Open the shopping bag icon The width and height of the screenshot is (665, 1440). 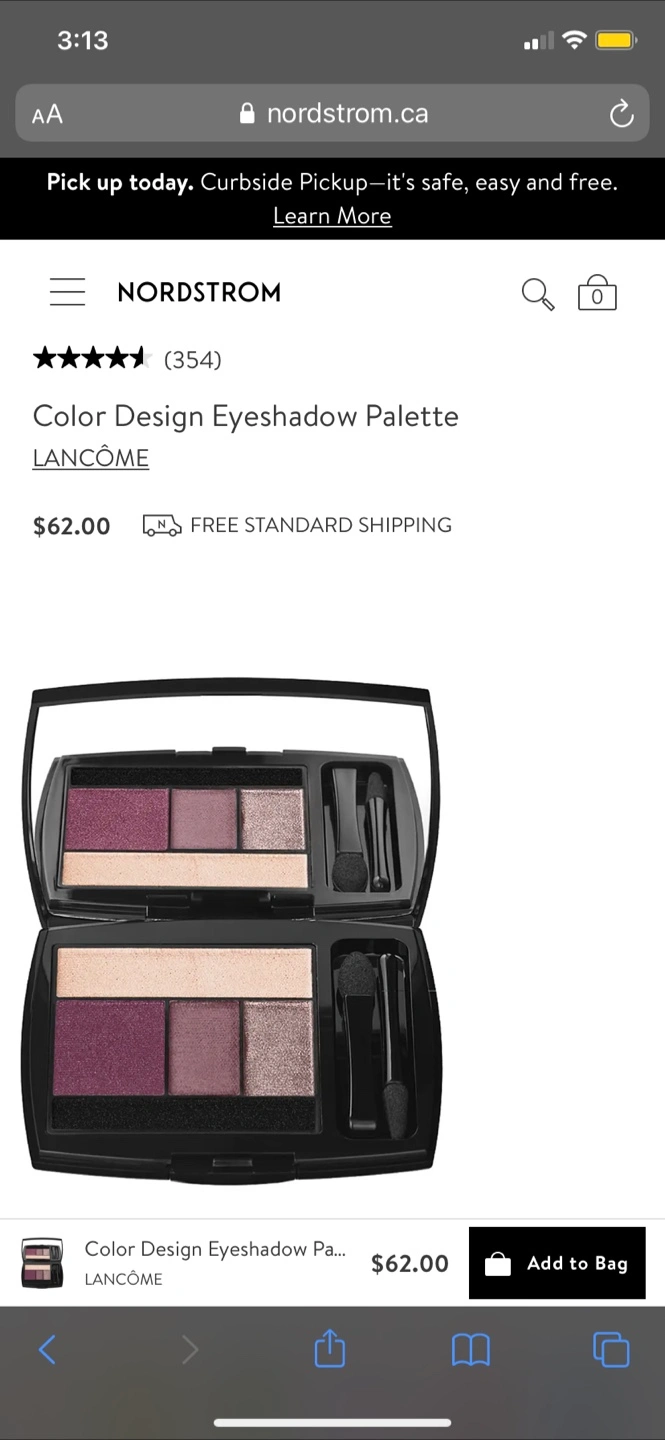(x=597, y=292)
